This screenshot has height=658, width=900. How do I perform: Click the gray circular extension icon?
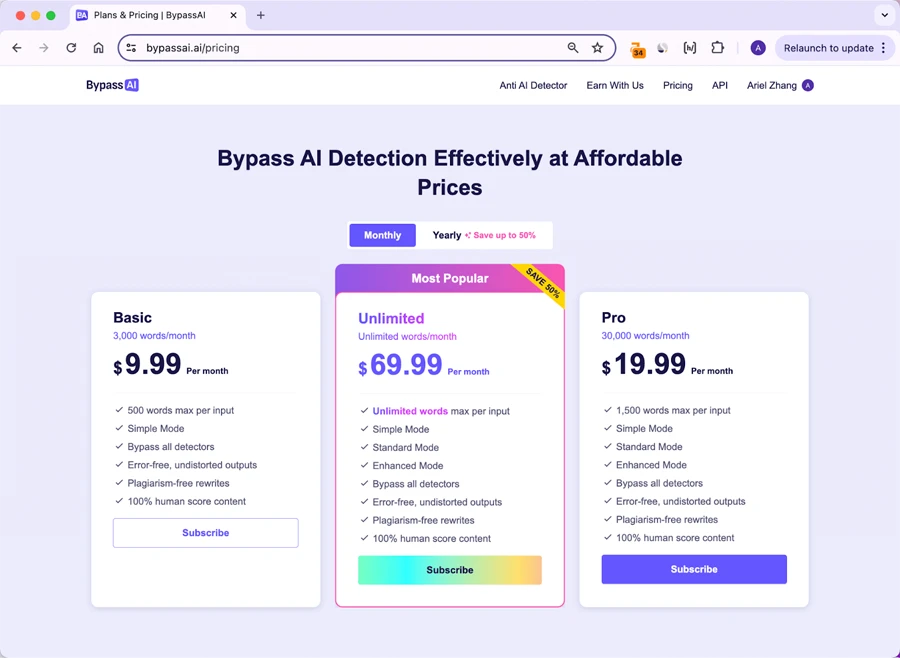(x=662, y=48)
